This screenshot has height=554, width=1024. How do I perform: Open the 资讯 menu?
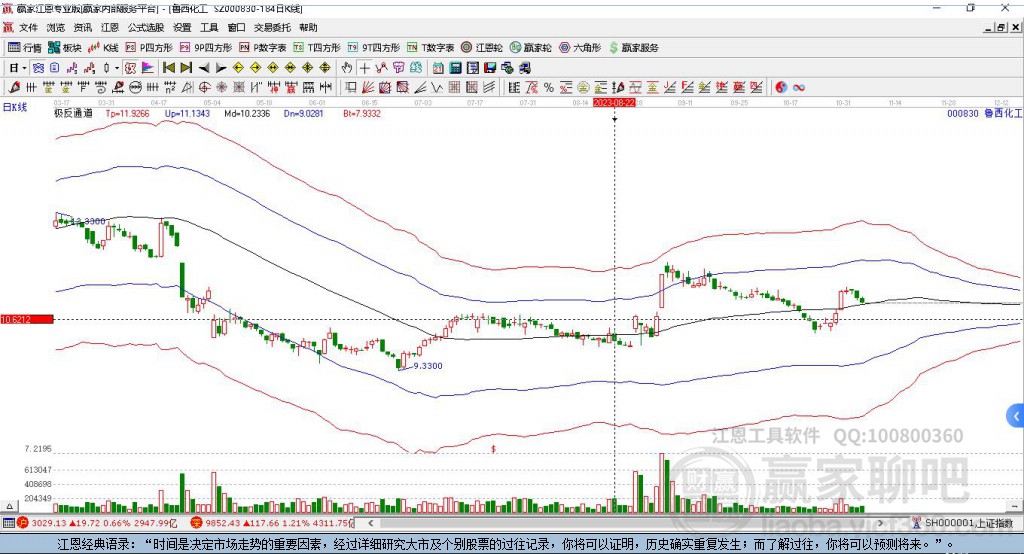coord(82,27)
